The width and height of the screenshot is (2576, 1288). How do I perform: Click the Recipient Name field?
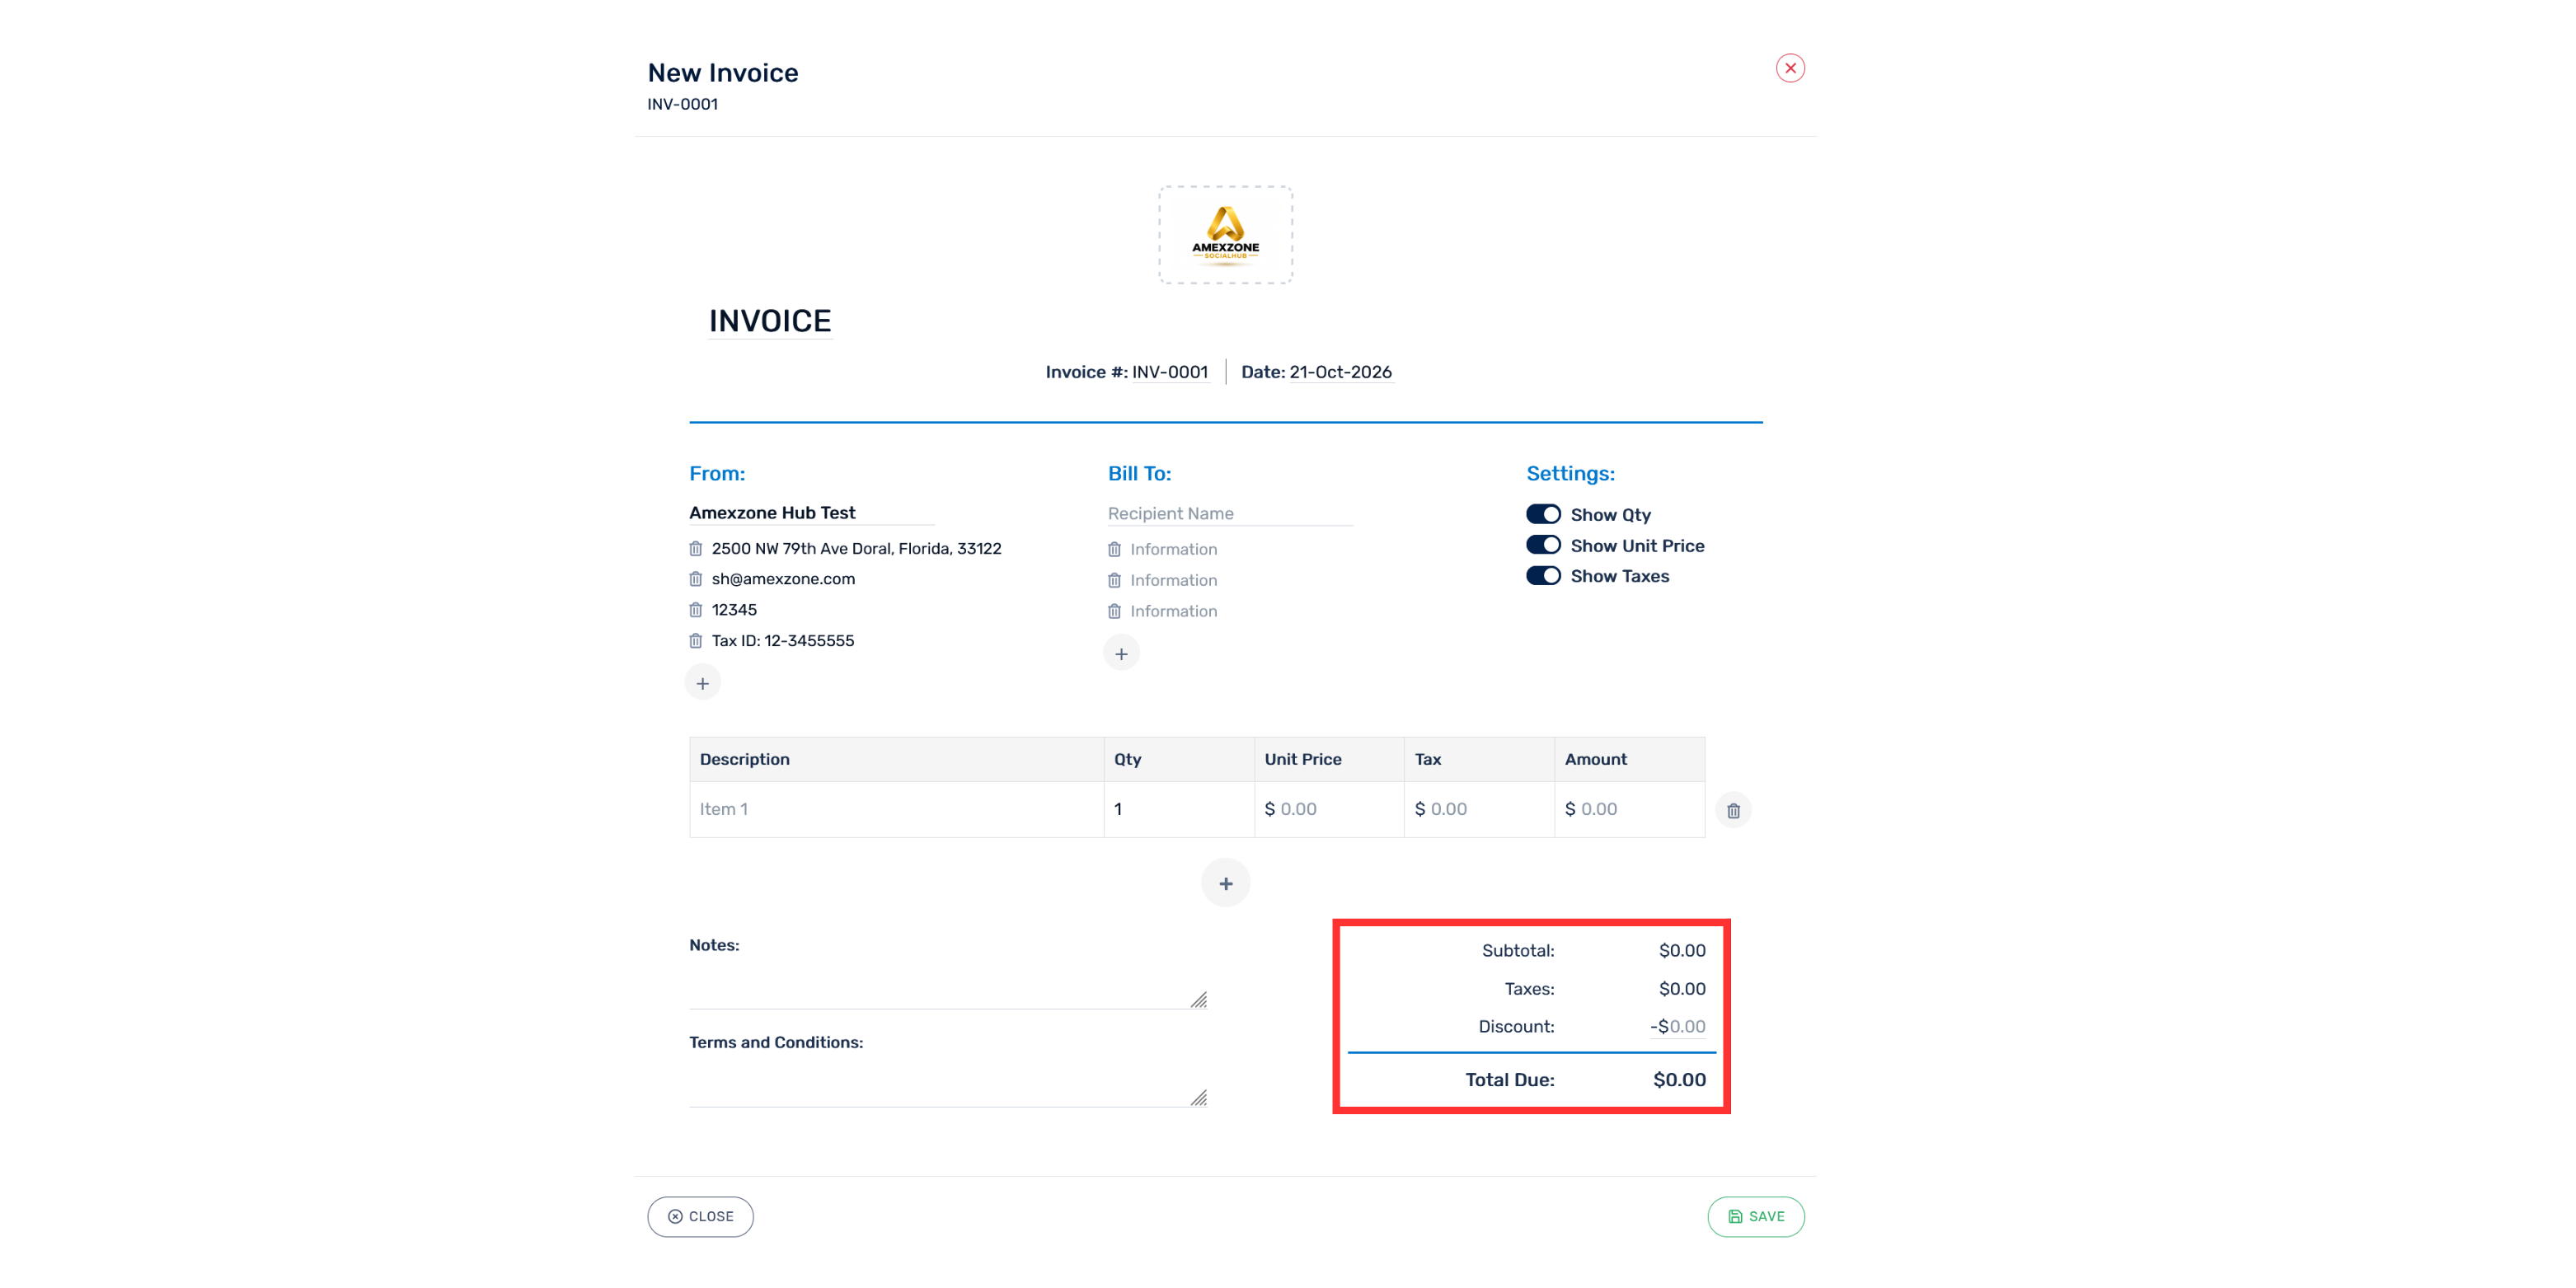pos(1230,514)
